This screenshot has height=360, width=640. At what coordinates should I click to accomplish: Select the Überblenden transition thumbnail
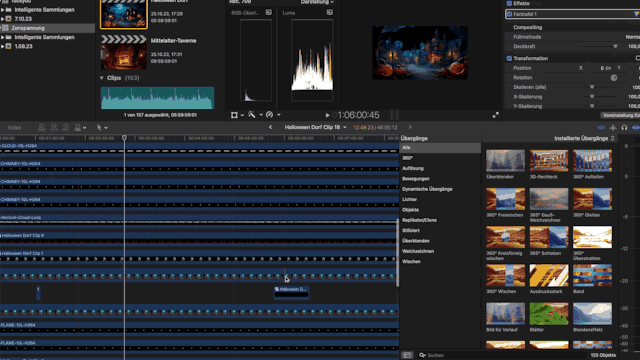505,160
